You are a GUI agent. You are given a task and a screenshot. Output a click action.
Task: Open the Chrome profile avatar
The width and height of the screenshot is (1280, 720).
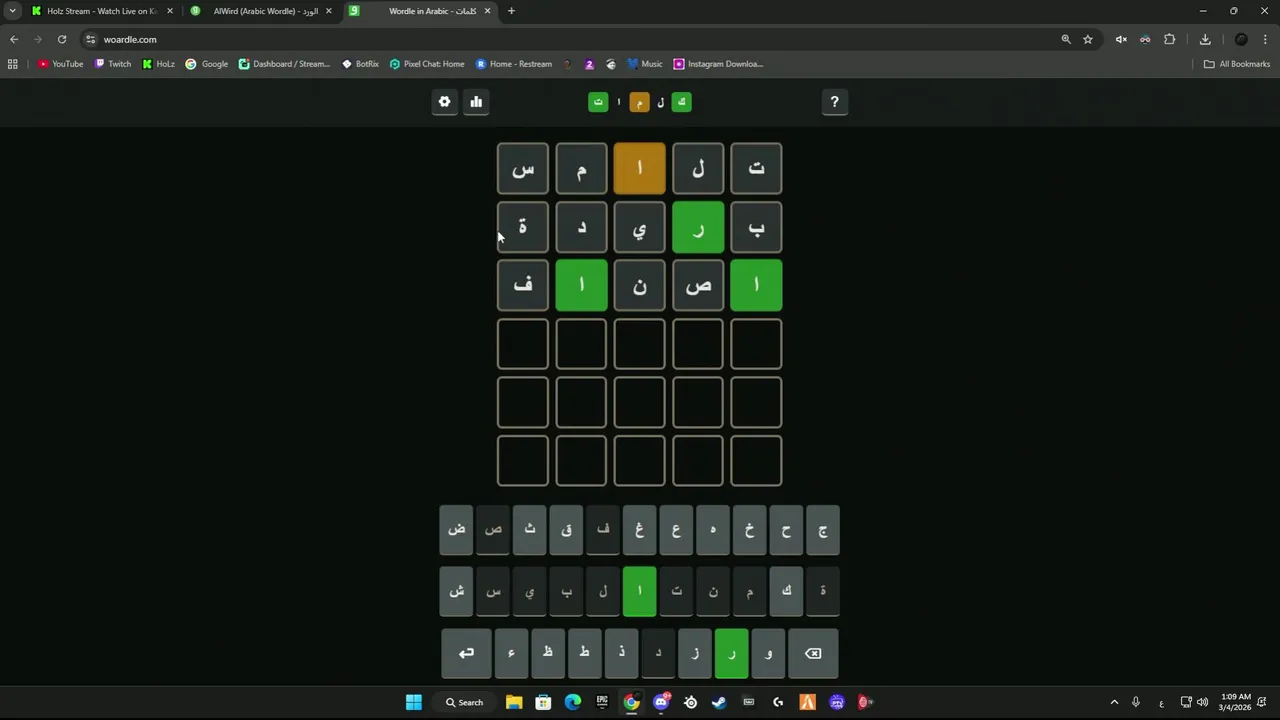pyautogui.click(x=1241, y=39)
